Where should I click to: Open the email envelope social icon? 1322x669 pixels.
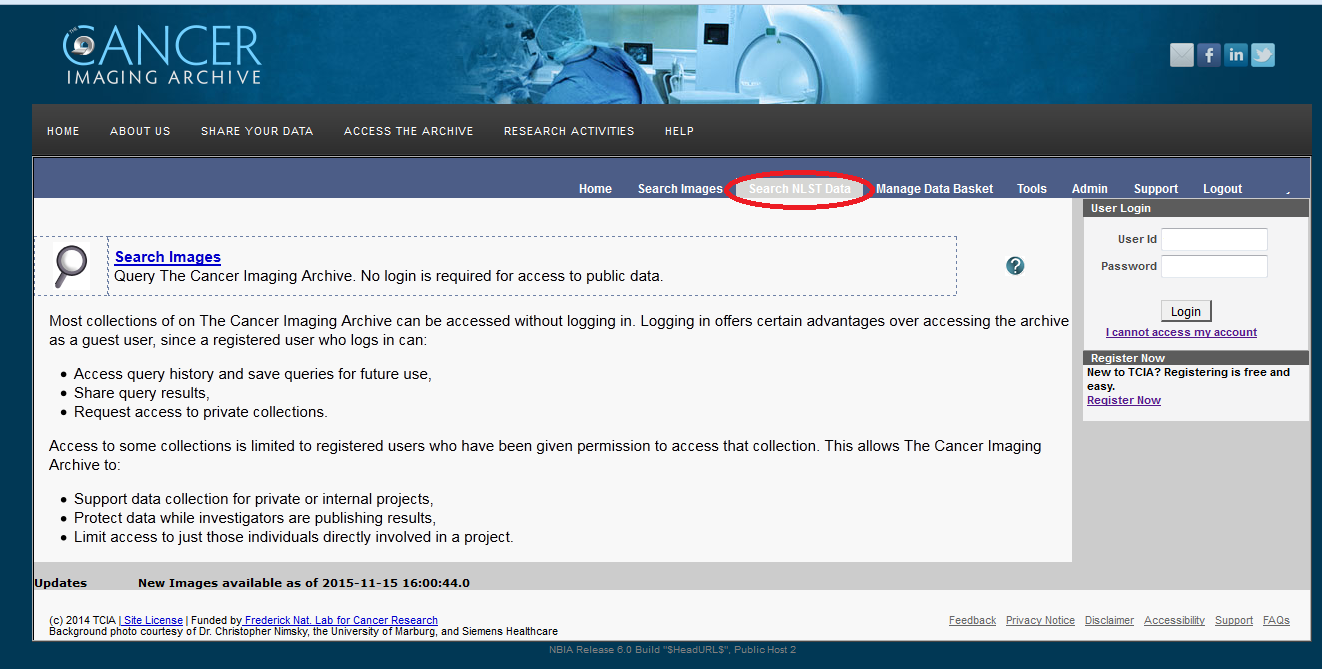(x=1182, y=55)
